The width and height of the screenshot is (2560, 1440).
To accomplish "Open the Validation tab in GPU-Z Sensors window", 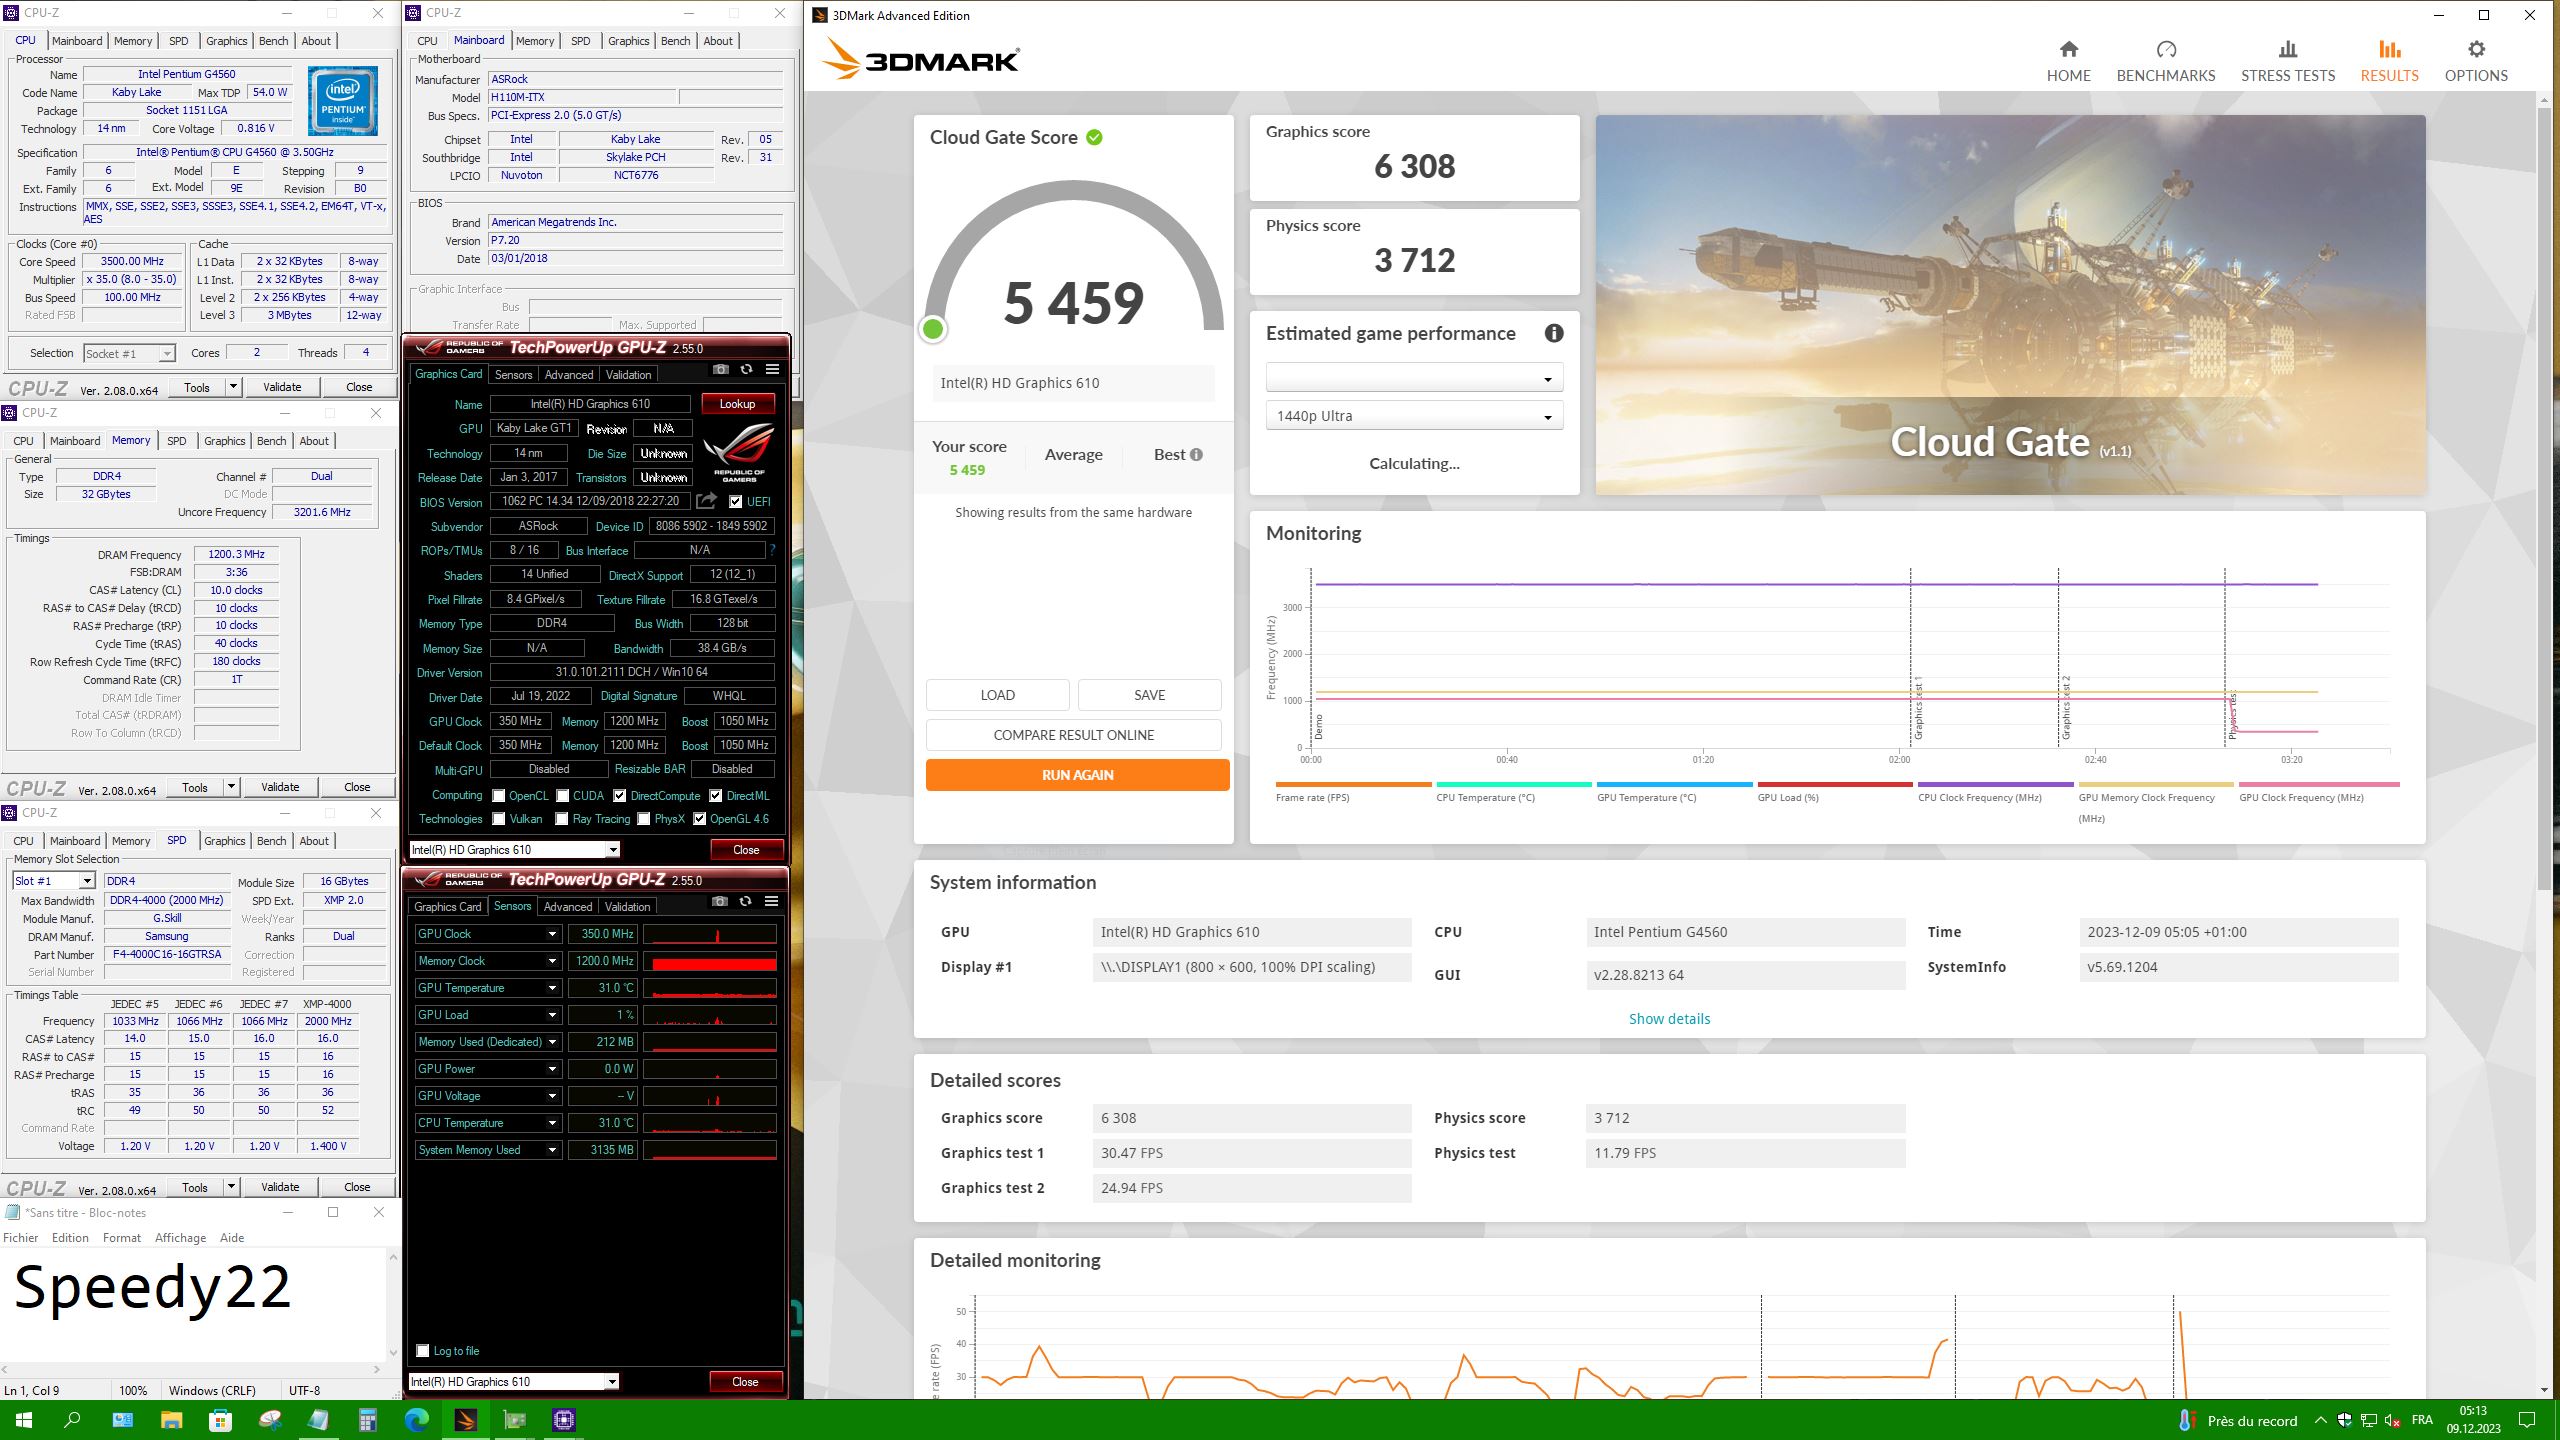I will (x=627, y=907).
